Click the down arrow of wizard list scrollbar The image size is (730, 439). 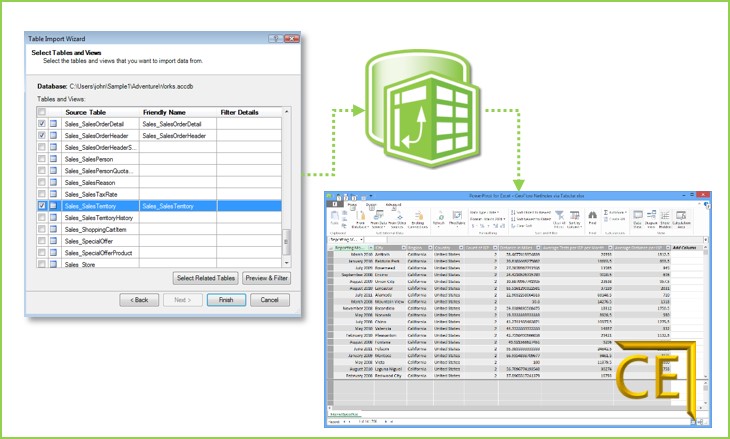(286, 263)
